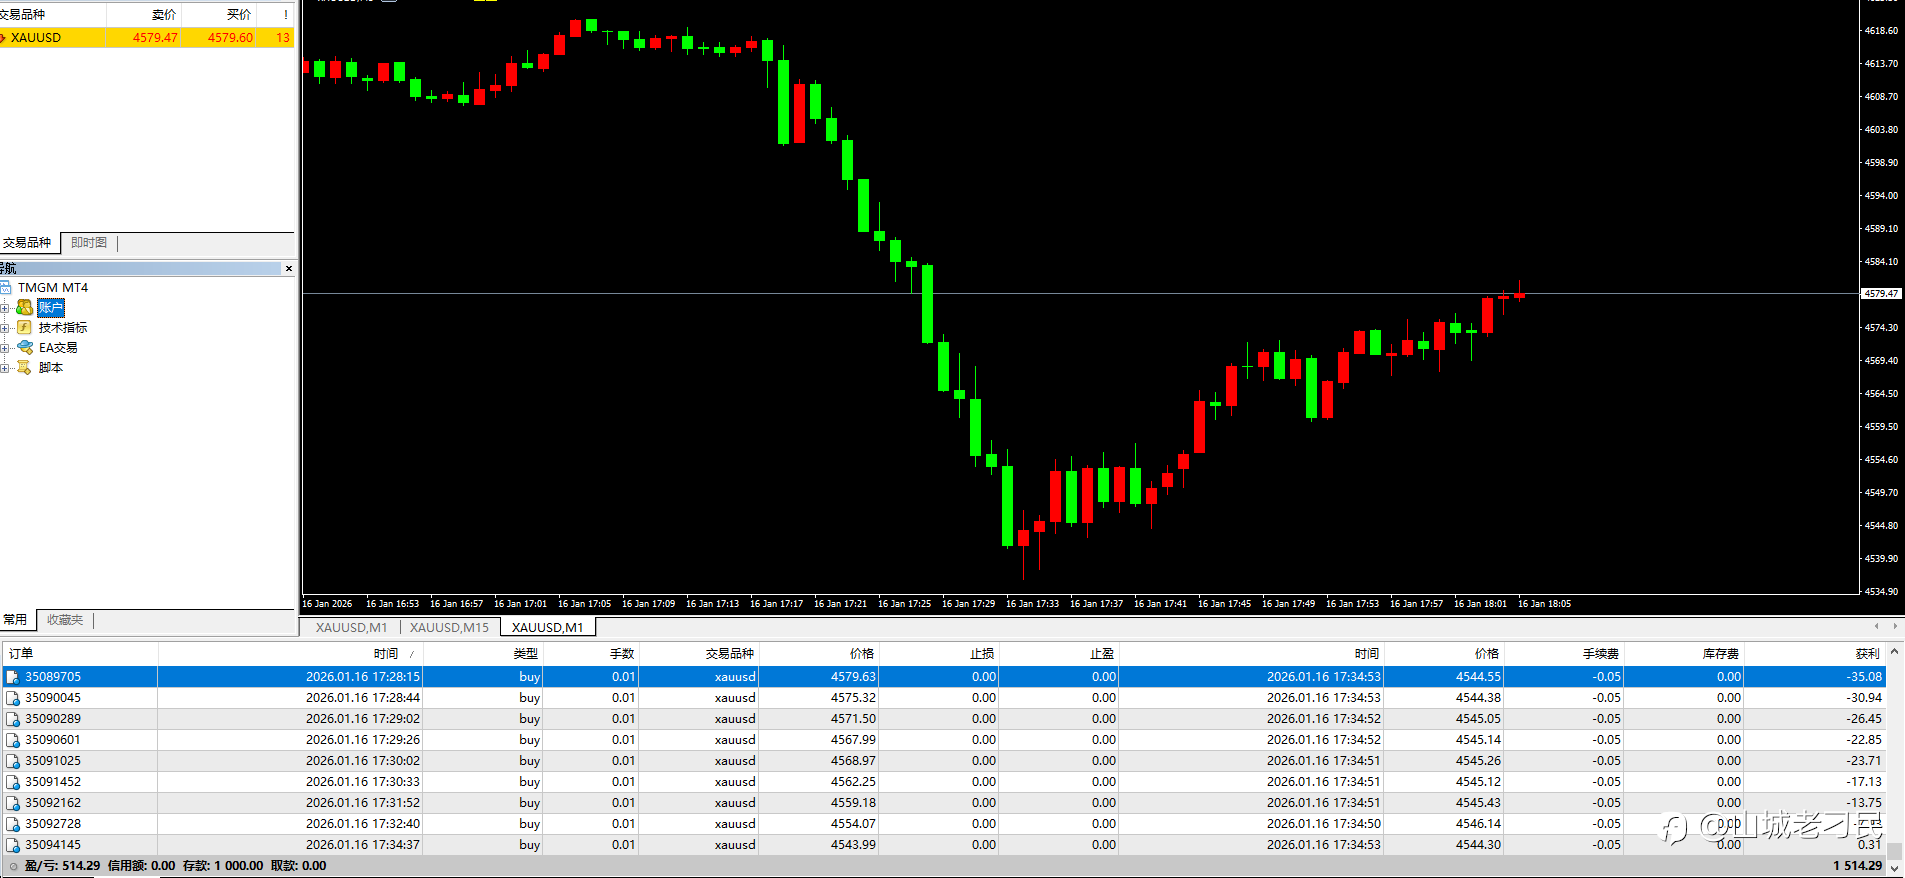Open the XAUUSD,M15 chart tab
Image resolution: width=1905 pixels, height=878 pixels.
pyautogui.click(x=449, y=628)
